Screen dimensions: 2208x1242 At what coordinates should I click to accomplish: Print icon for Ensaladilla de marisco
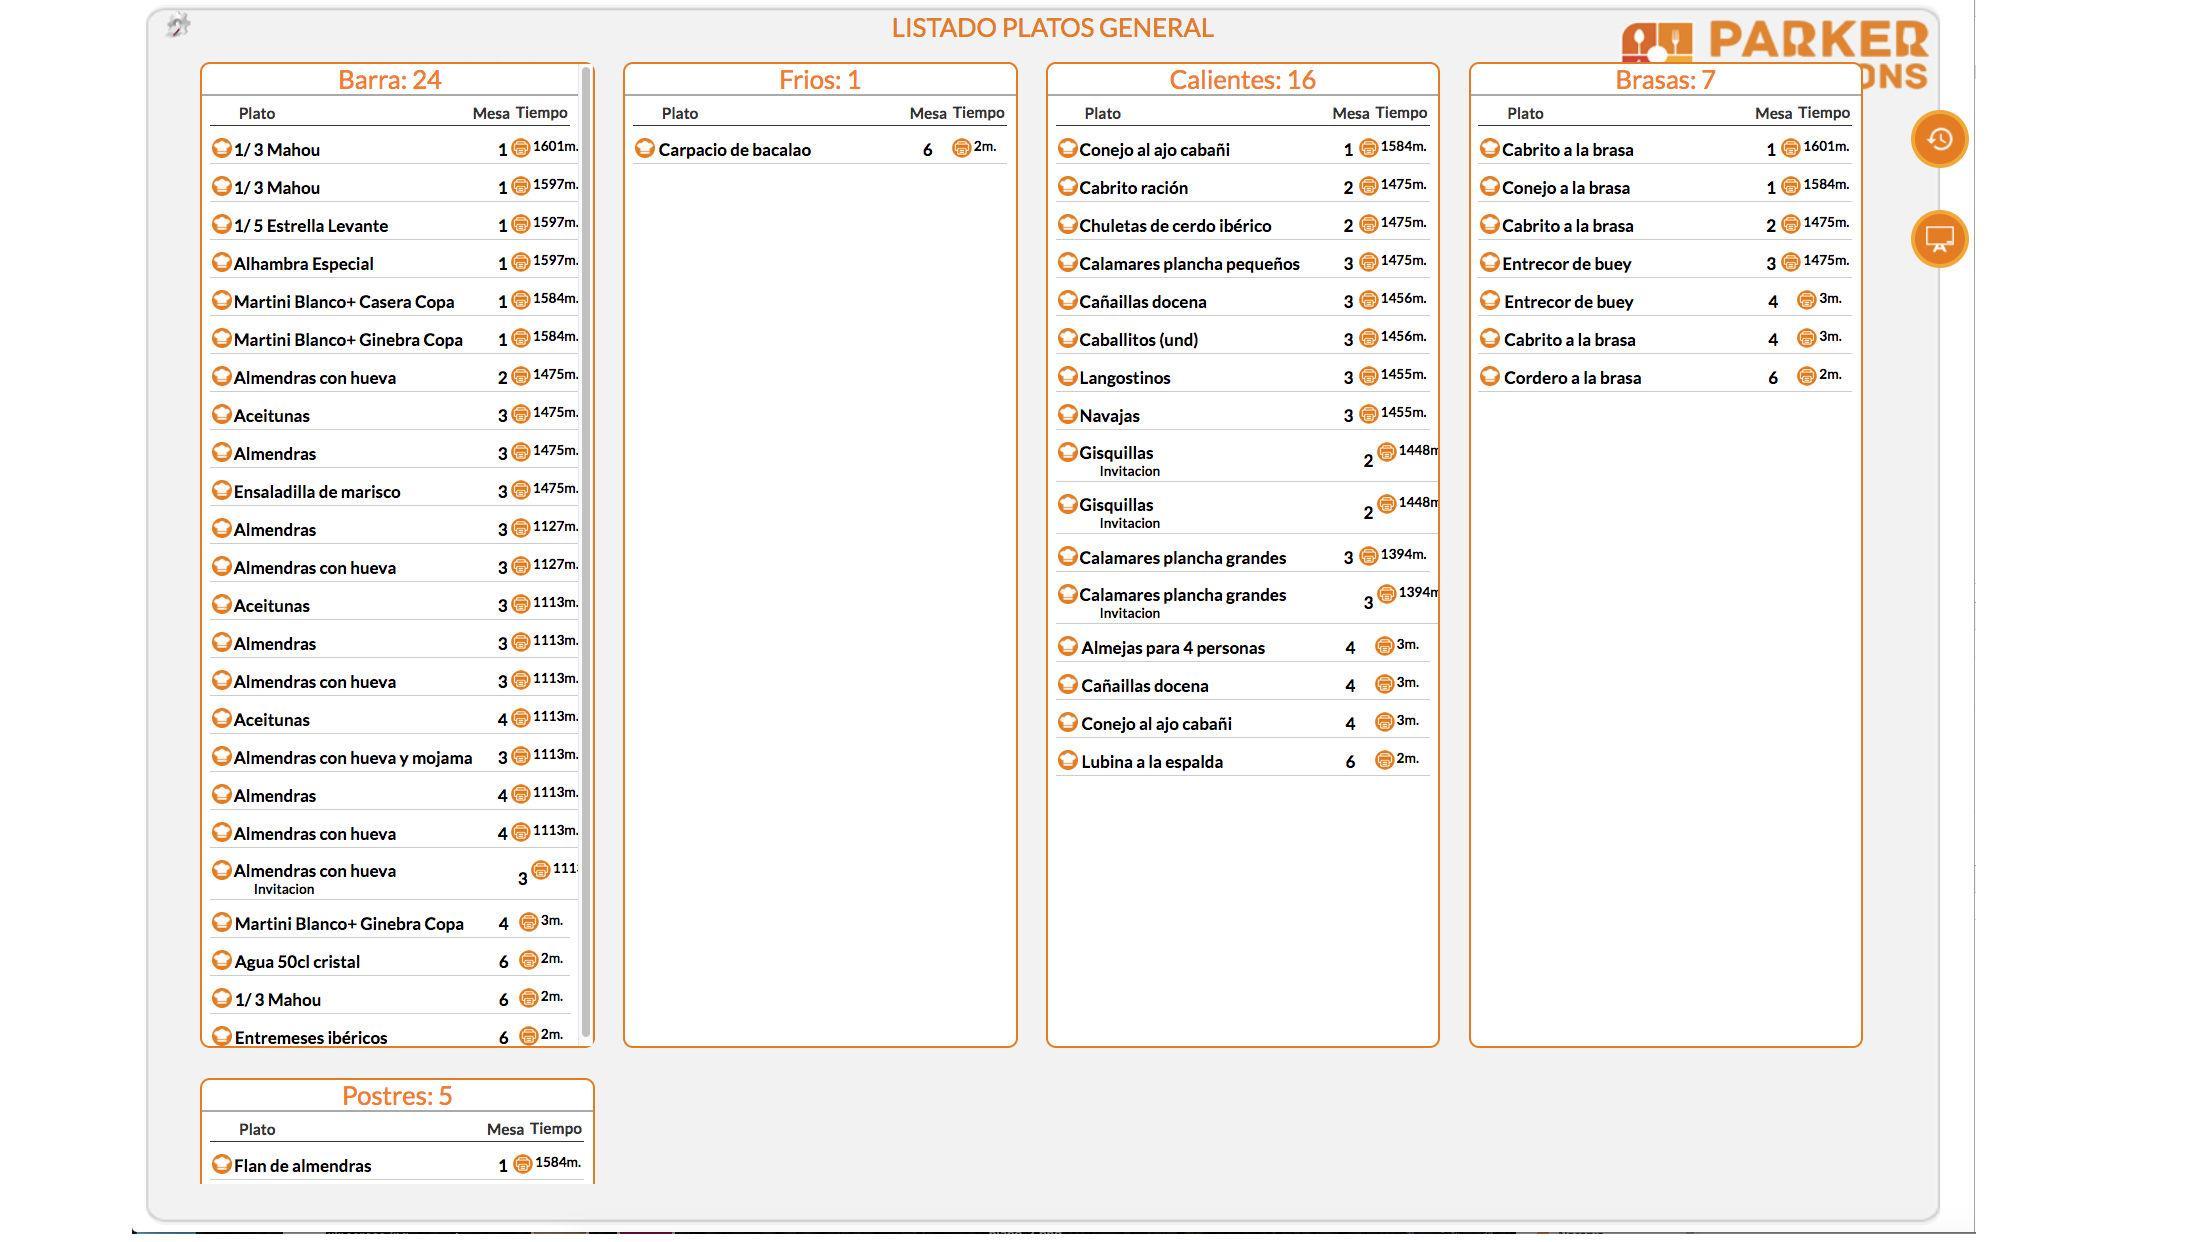520,490
